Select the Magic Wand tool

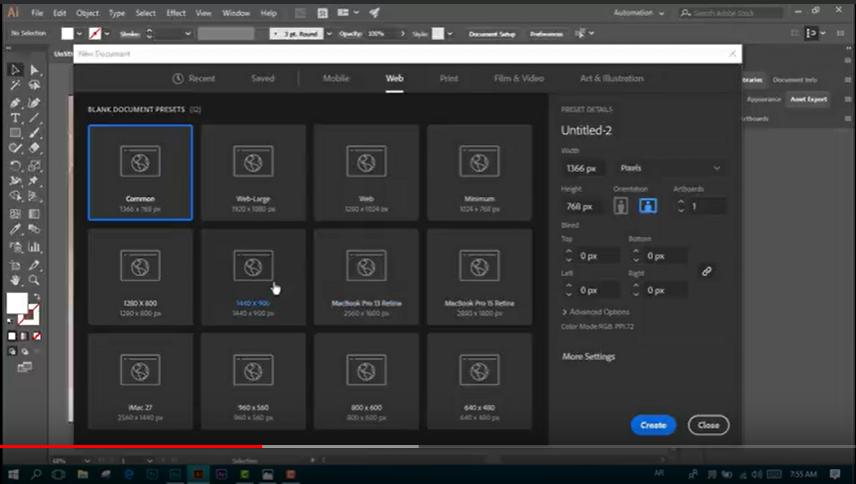(x=15, y=85)
